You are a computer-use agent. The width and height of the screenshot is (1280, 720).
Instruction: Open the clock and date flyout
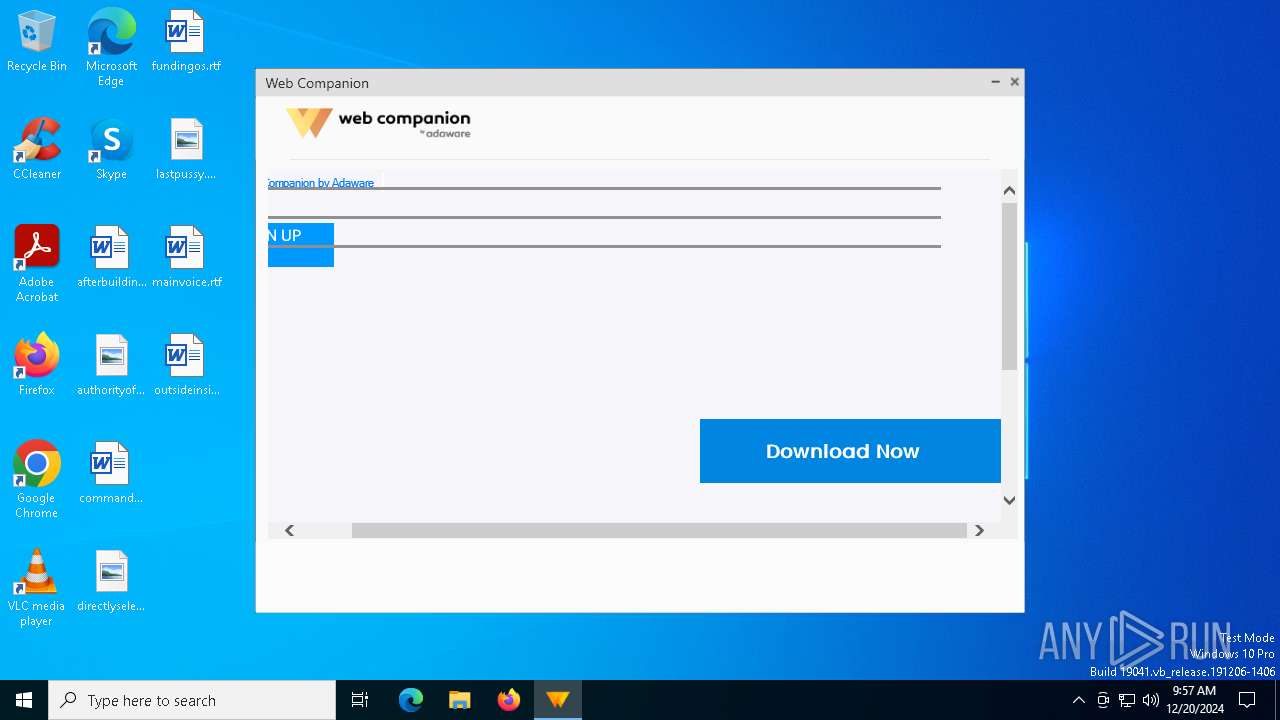pyautogui.click(x=1194, y=700)
